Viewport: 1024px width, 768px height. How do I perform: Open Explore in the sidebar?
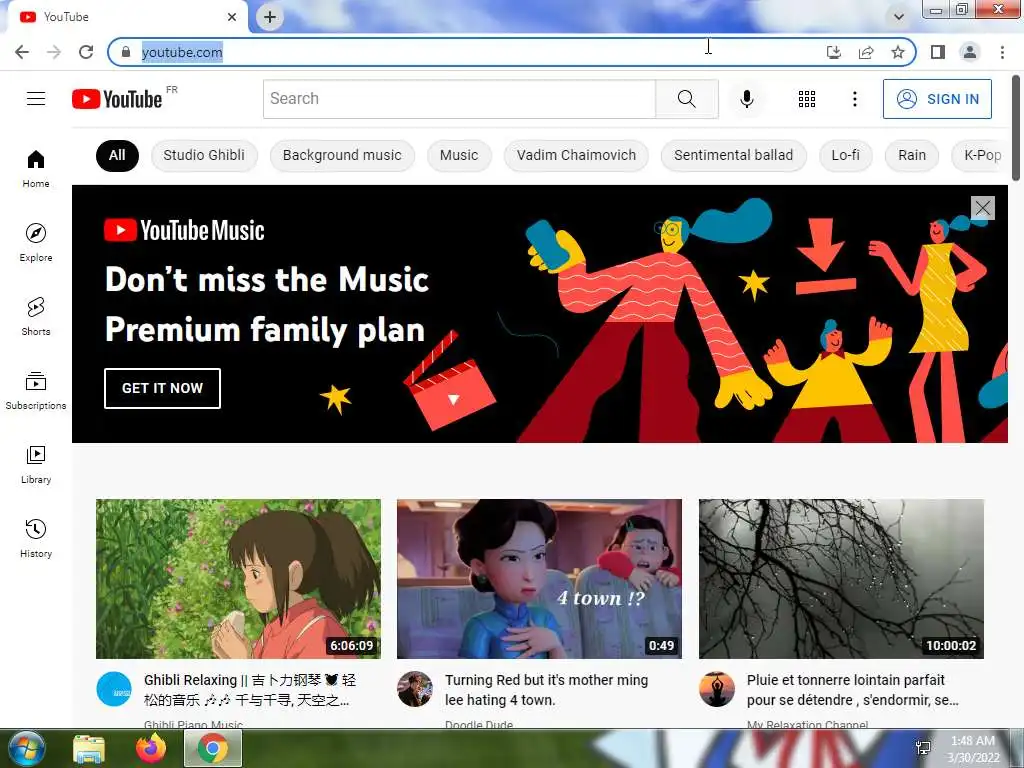(x=36, y=242)
